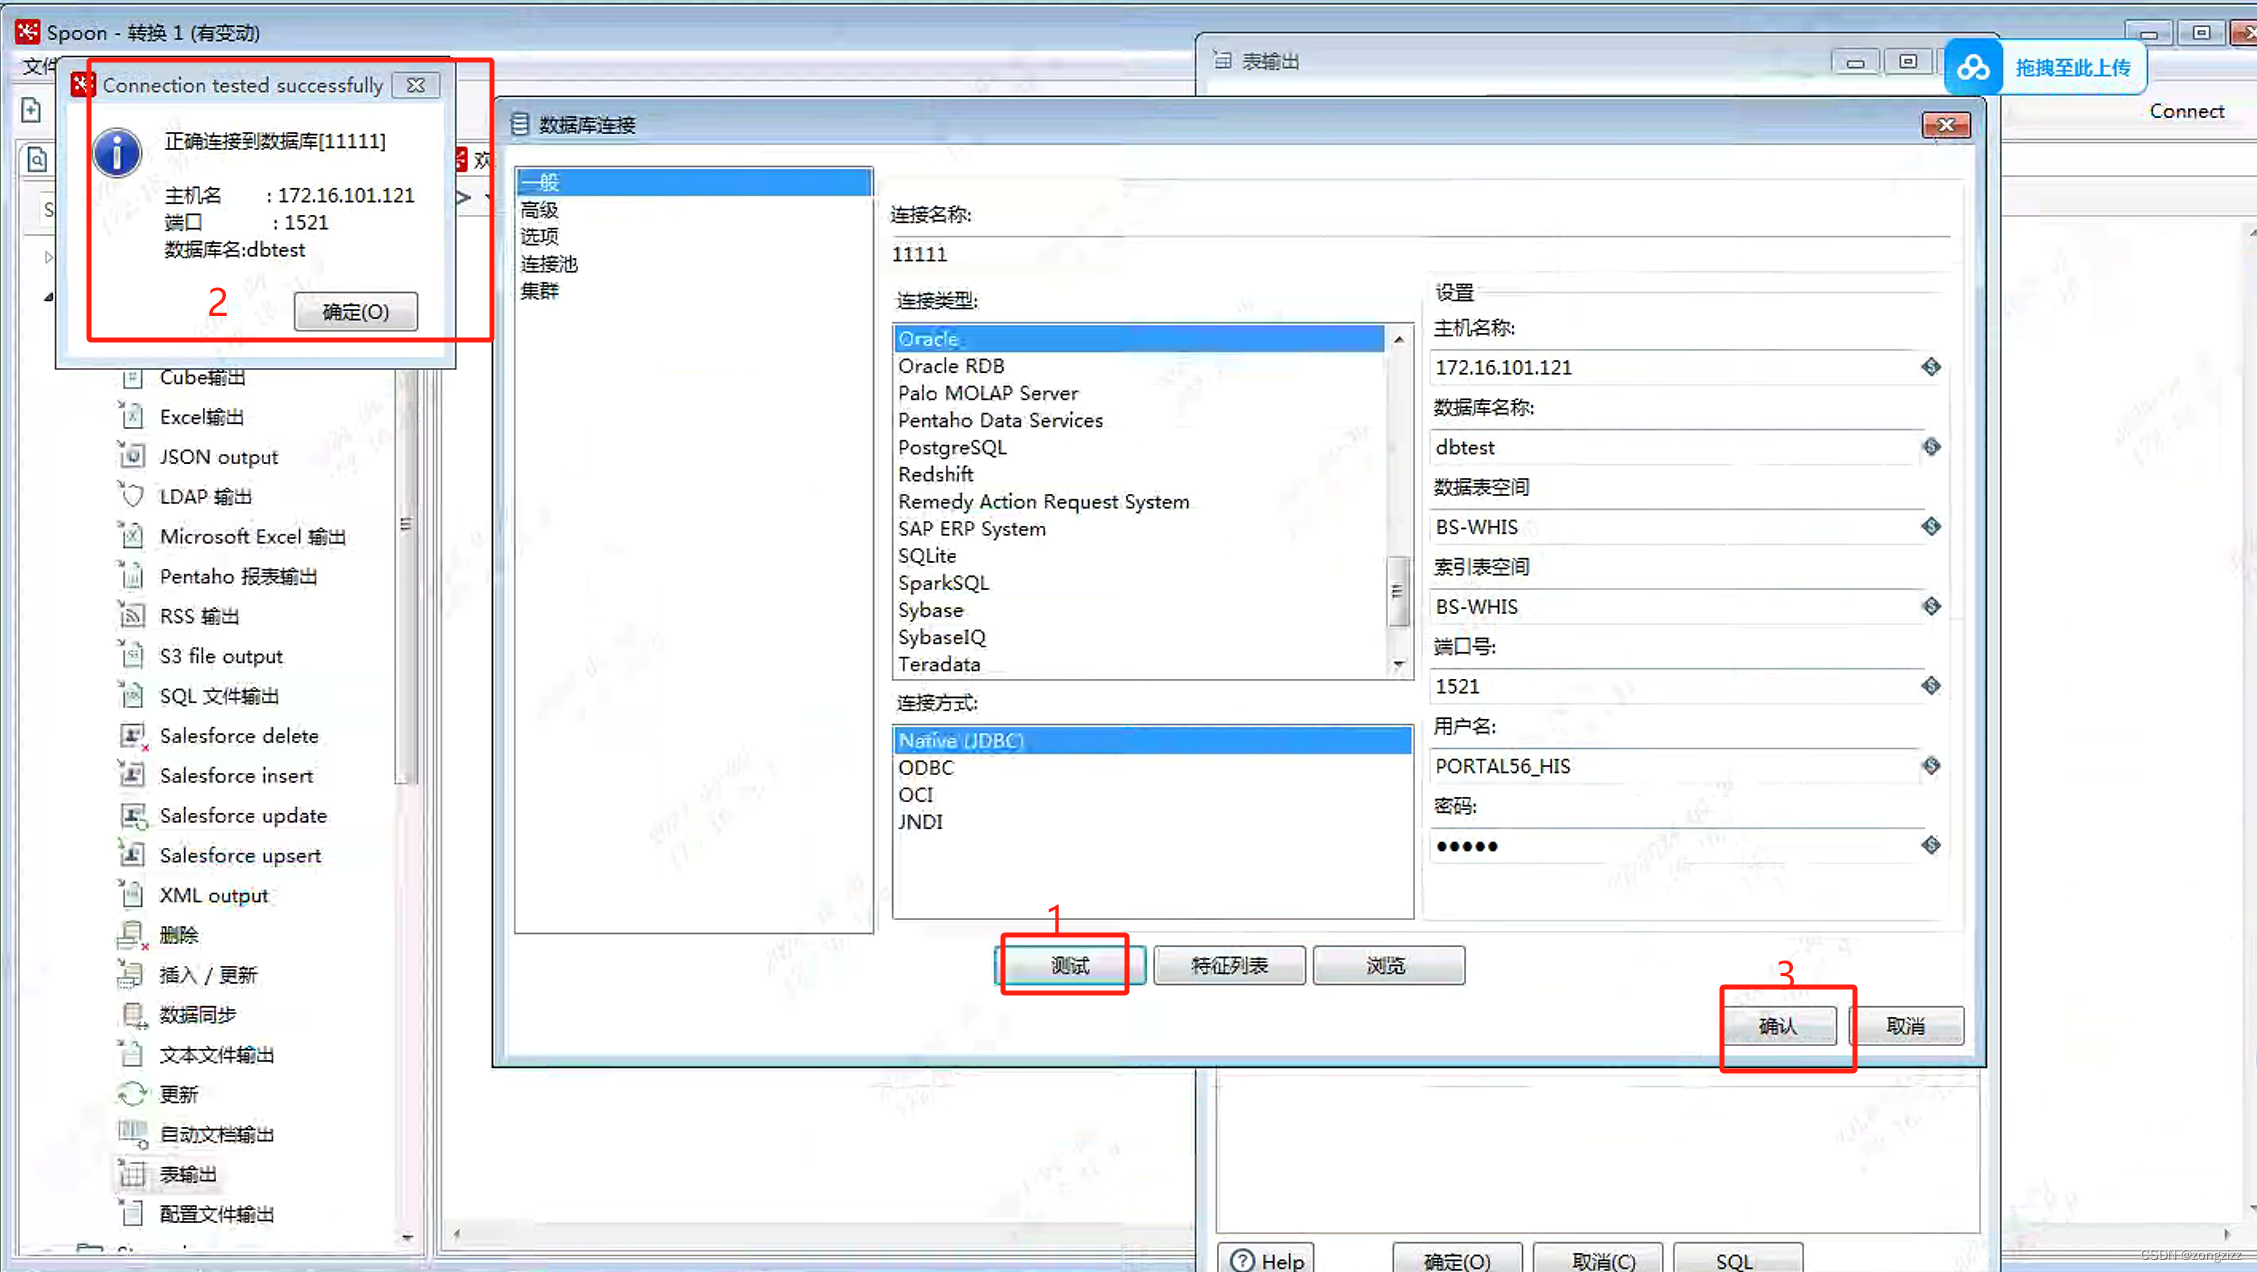
Task: Select SQLite connection type
Action: pyautogui.click(x=927, y=556)
